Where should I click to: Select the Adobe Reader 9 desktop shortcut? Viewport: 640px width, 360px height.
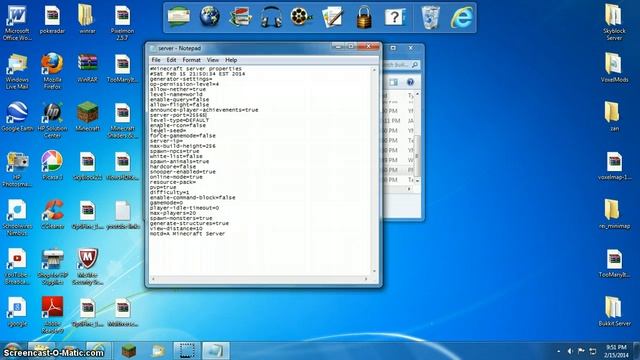[52, 315]
